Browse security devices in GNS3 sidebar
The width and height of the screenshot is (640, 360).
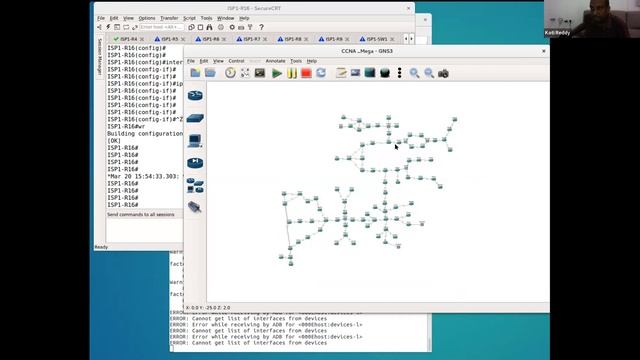pyautogui.click(x=195, y=163)
